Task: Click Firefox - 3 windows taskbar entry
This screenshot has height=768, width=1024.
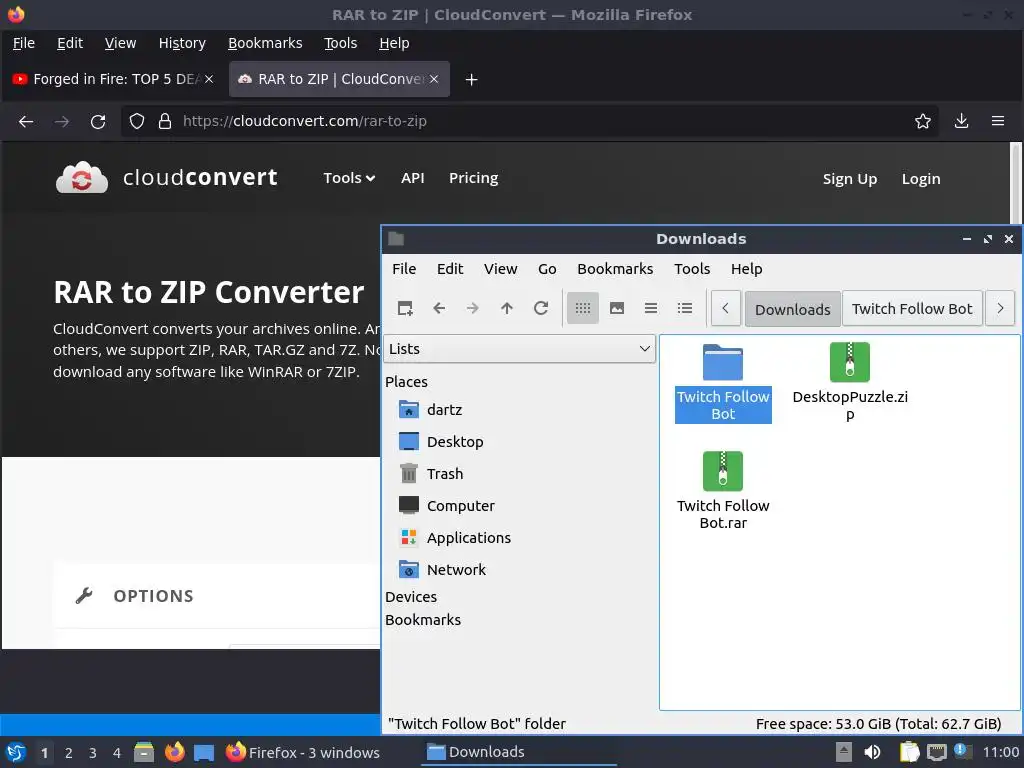Action: pos(302,752)
